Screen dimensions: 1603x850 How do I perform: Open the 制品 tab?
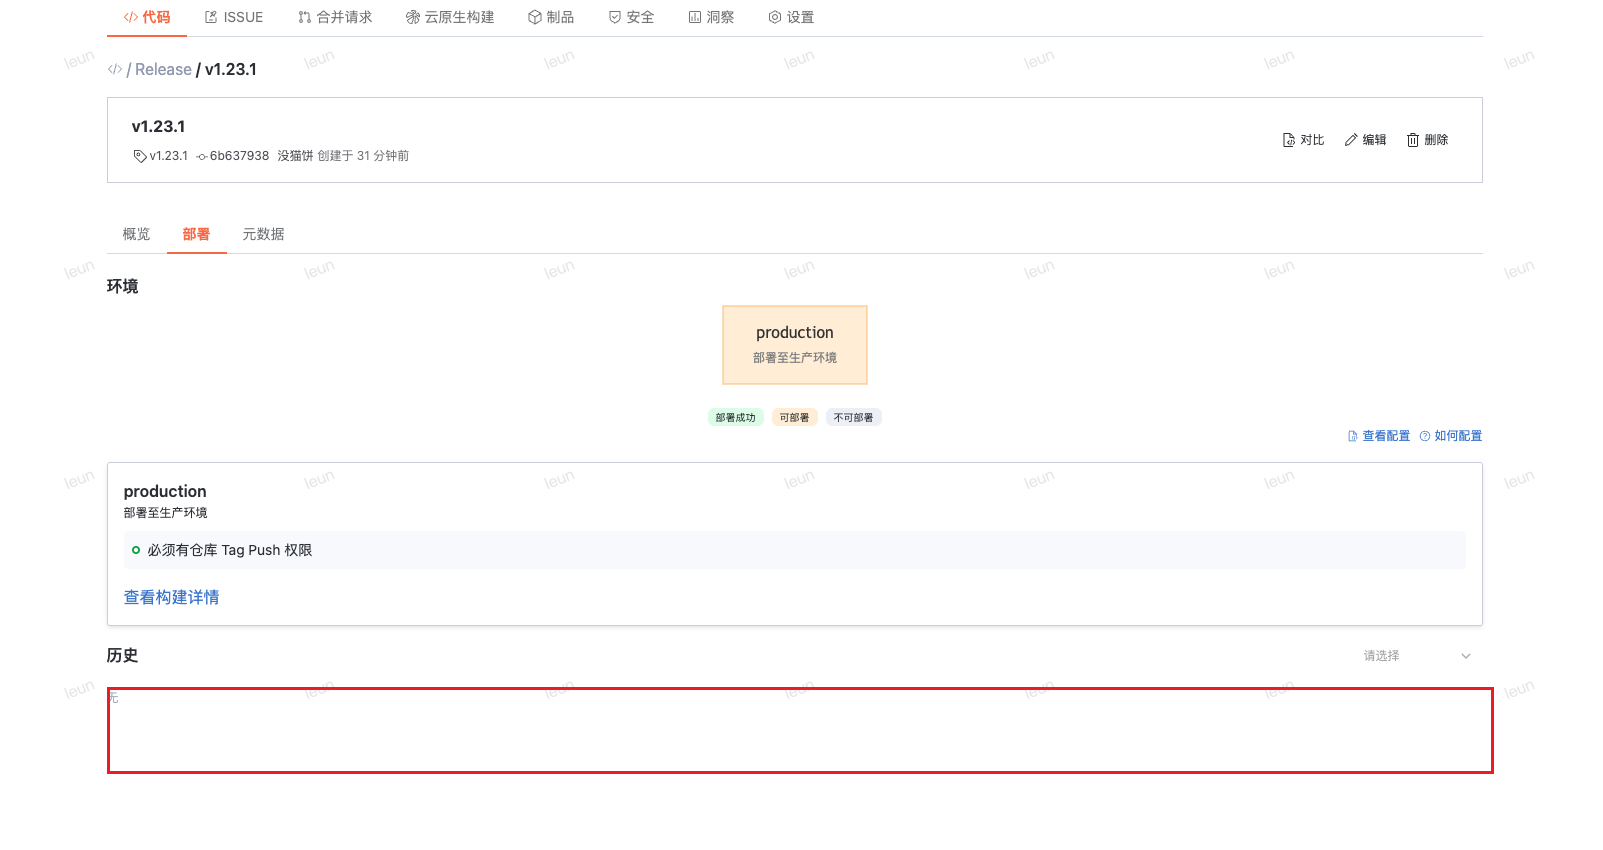point(551,17)
